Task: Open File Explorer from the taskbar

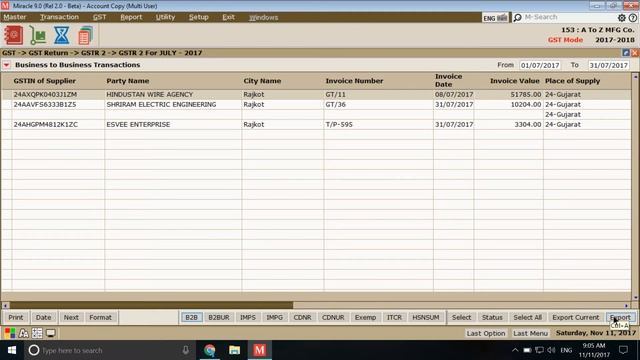Action: pos(234,350)
